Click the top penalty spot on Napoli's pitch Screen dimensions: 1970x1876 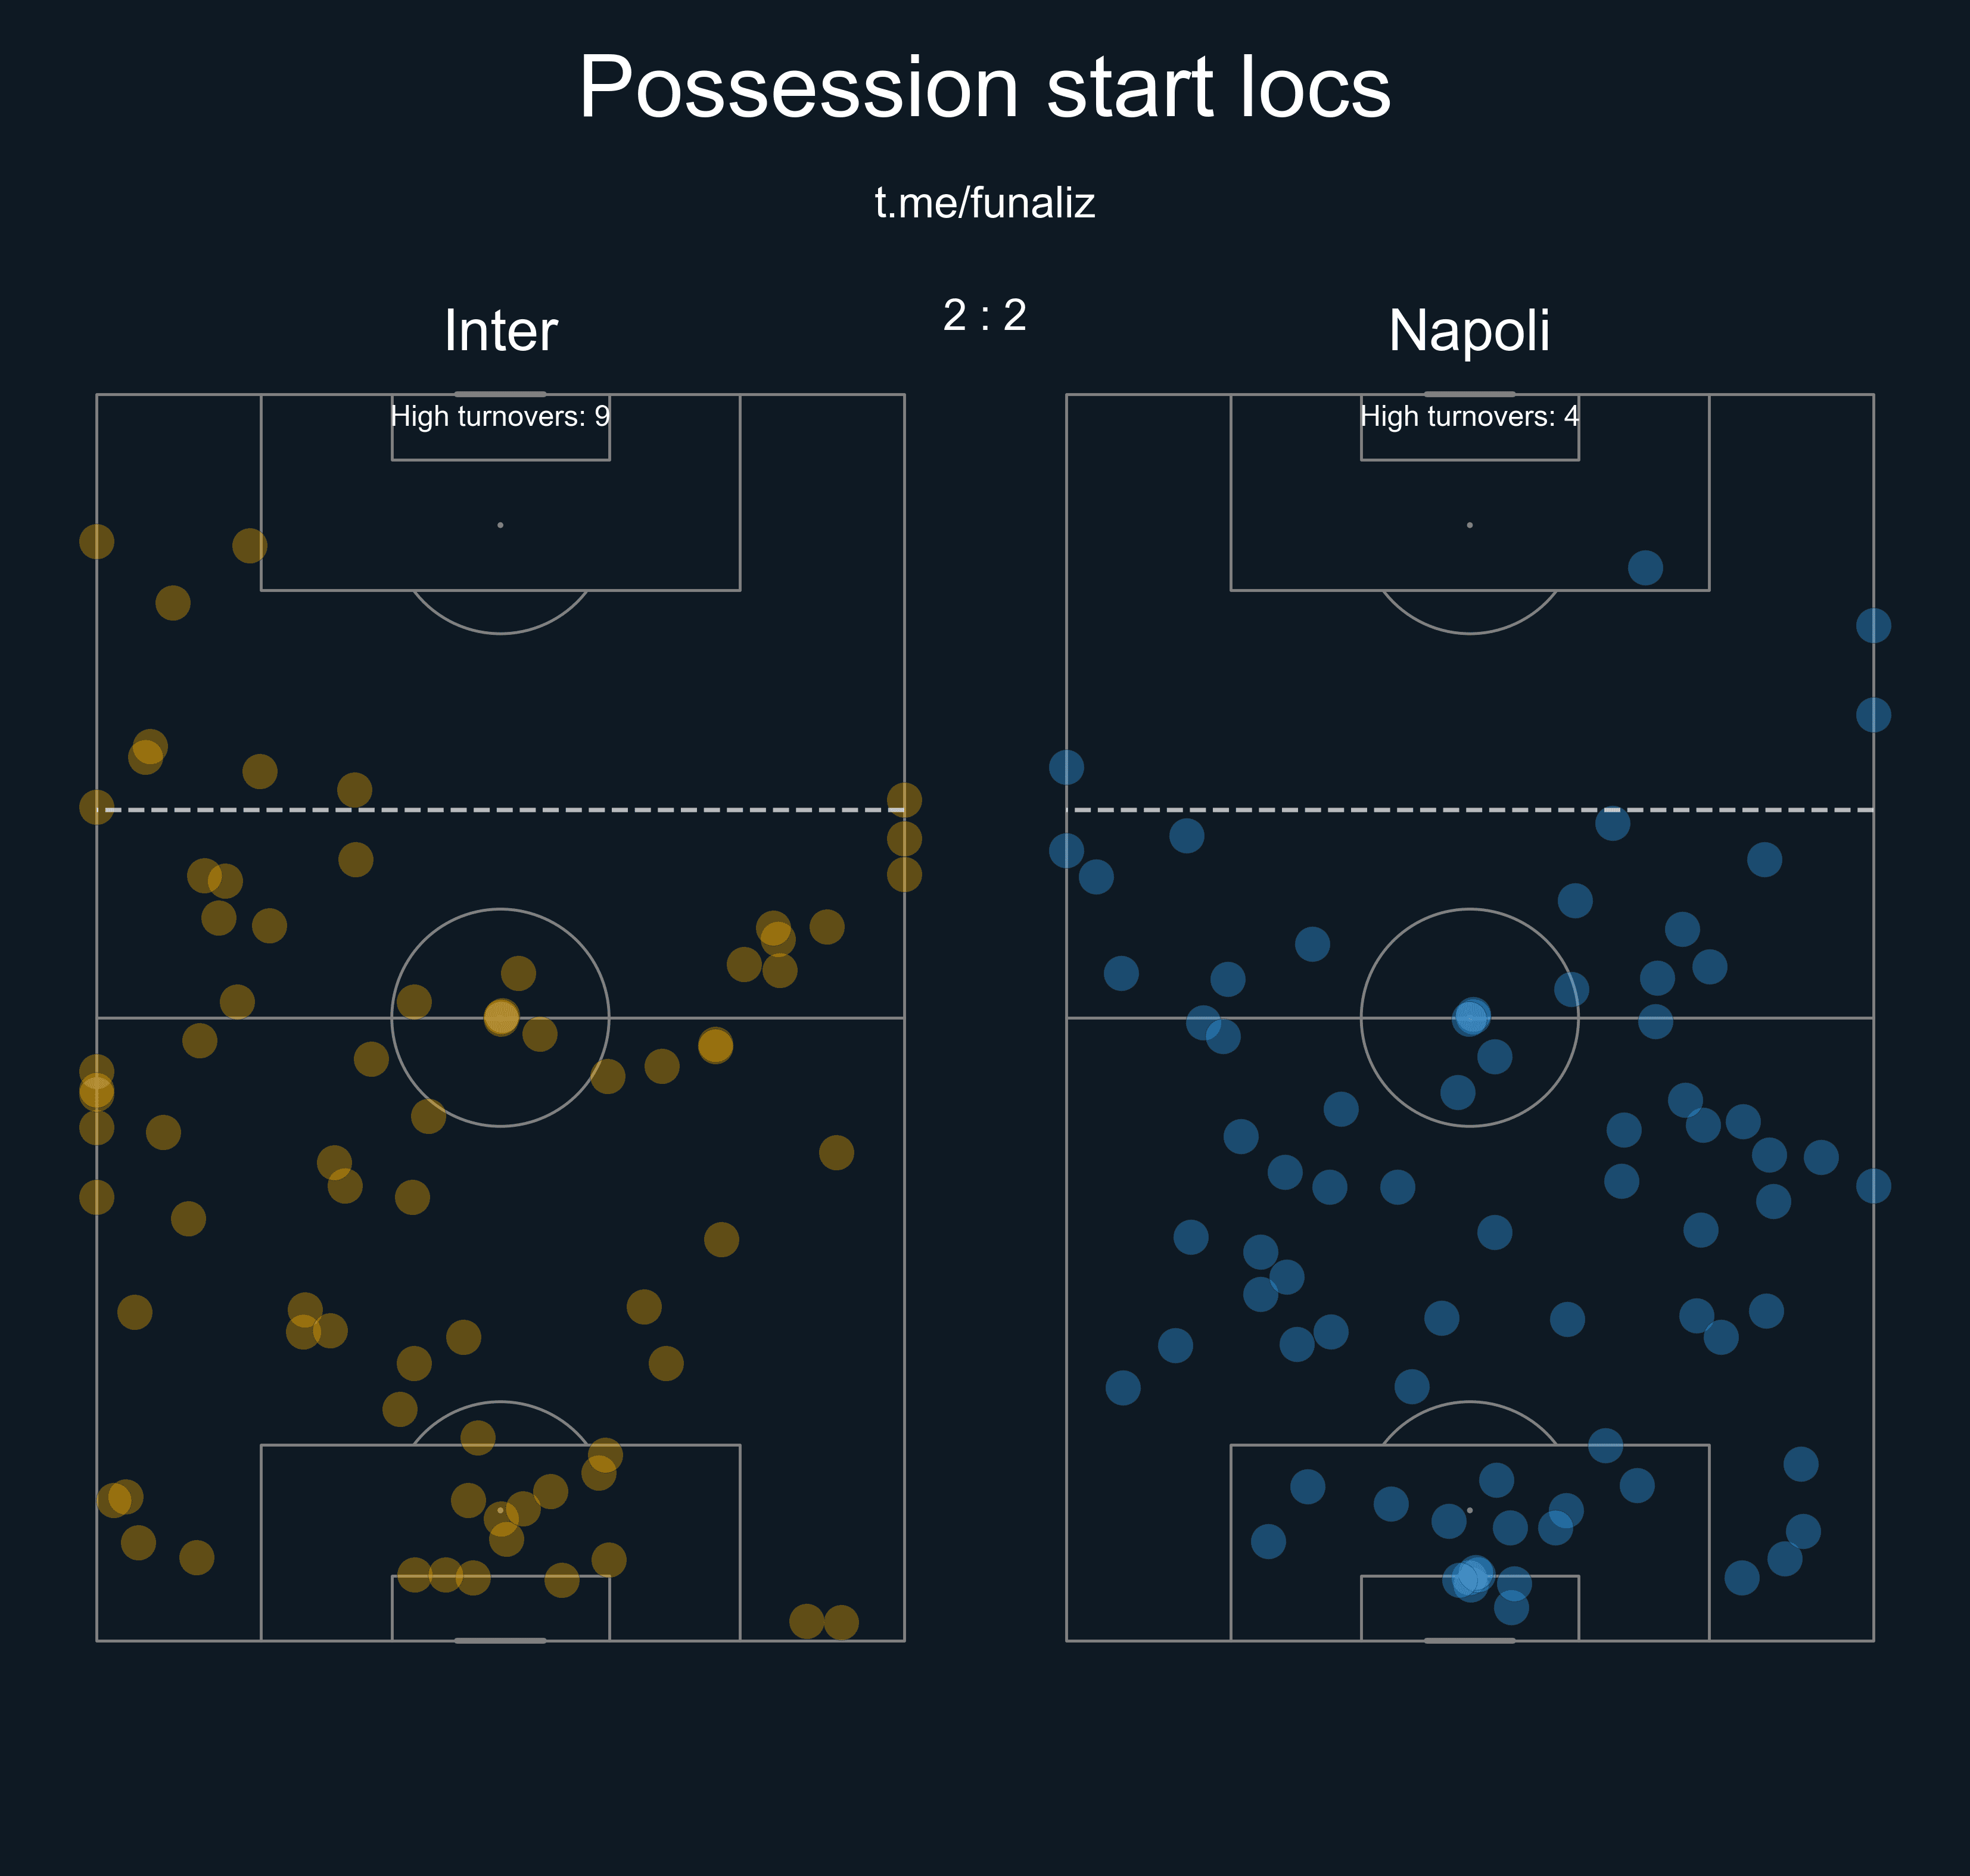pos(1469,525)
